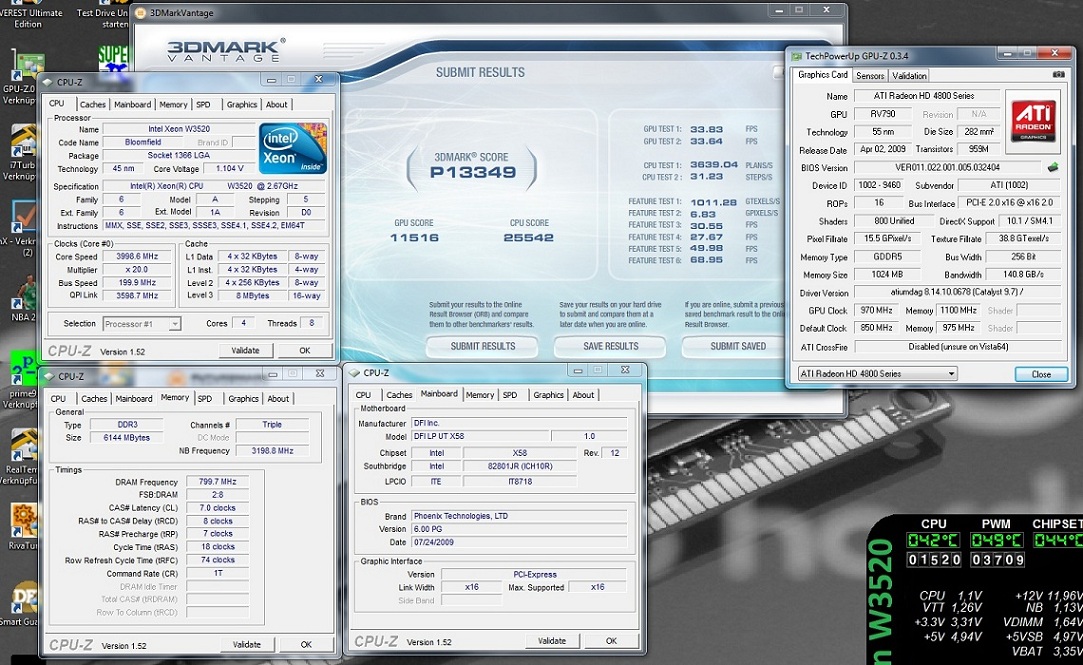Click the CPU temperature readout 042°C

[x=933, y=540]
